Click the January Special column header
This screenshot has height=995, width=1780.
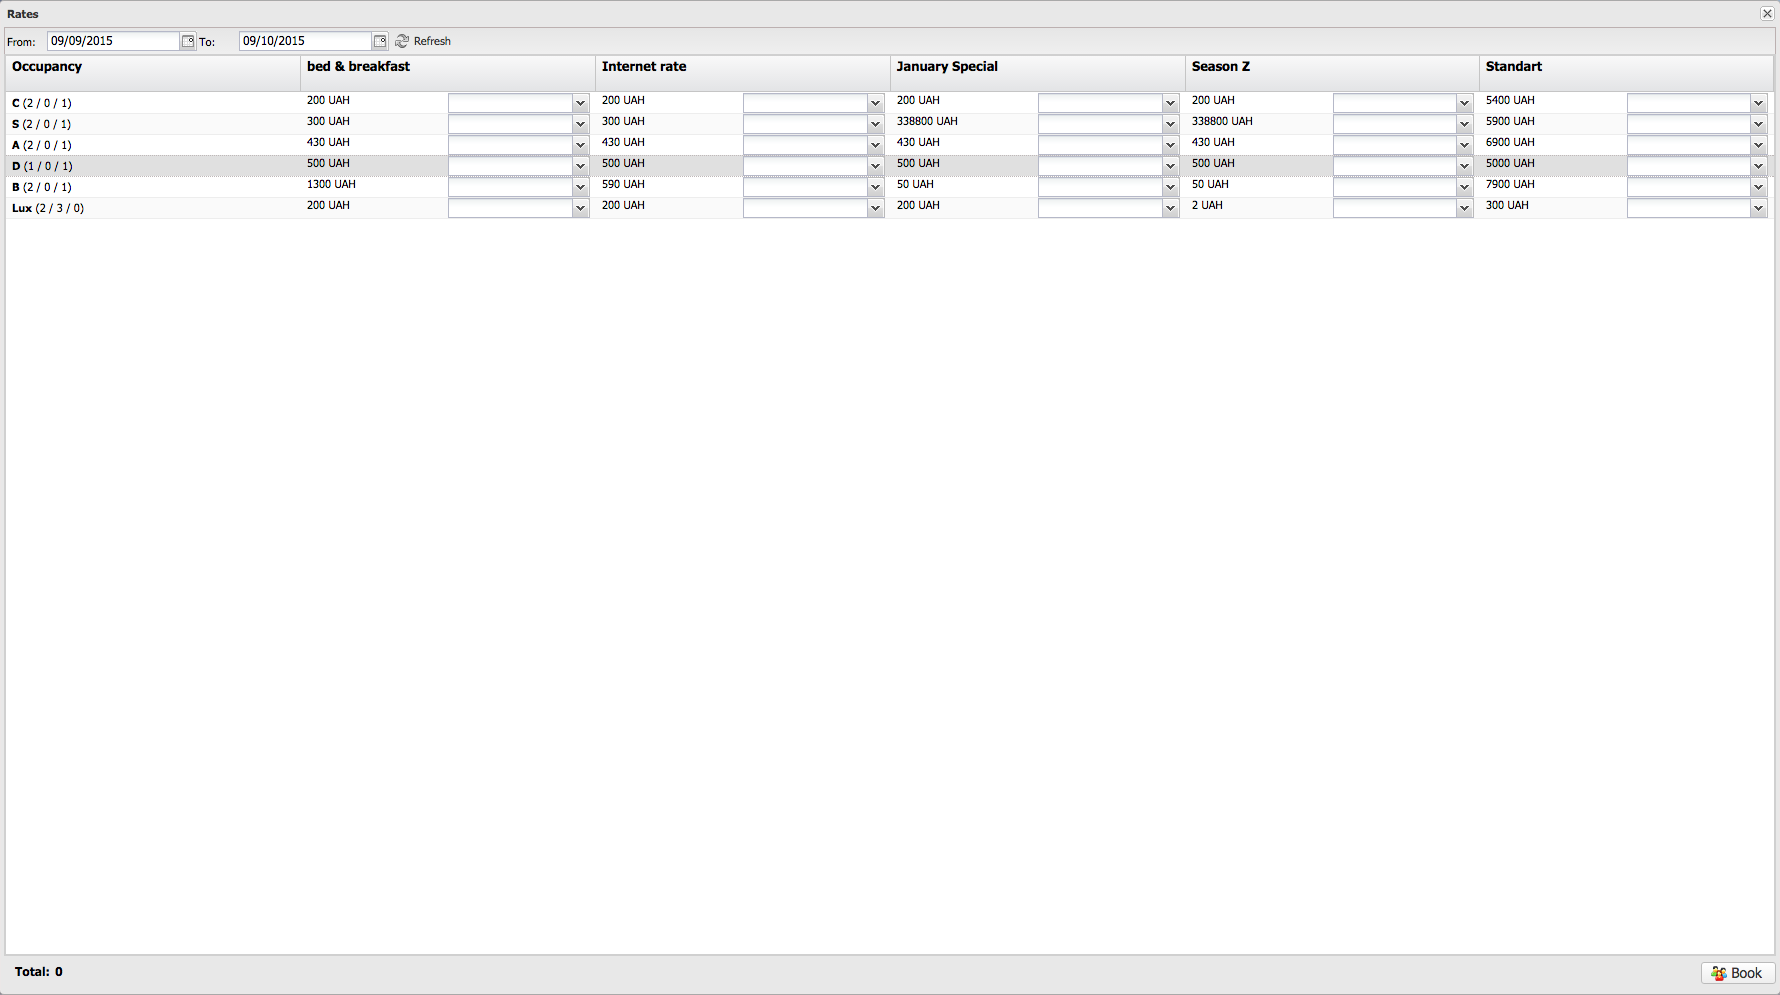tap(946, 67)
